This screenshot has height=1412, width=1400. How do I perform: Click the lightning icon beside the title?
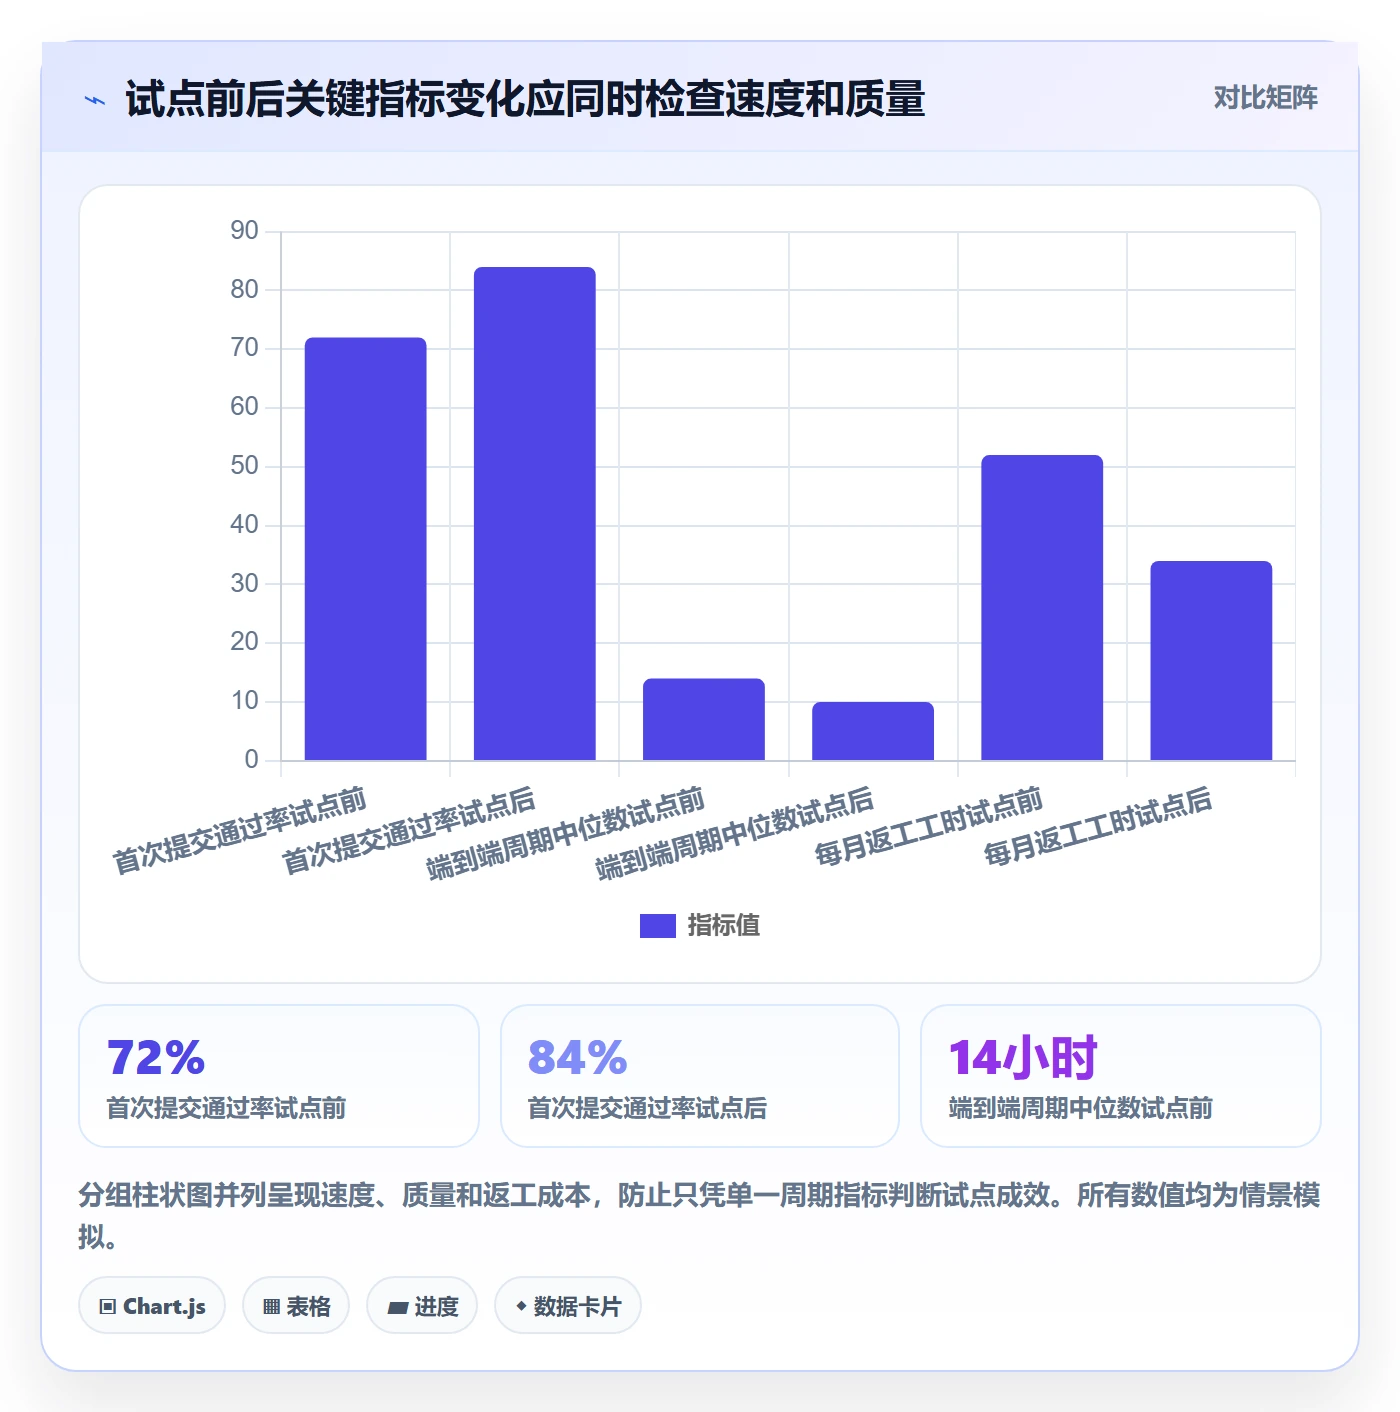[95, 100]
